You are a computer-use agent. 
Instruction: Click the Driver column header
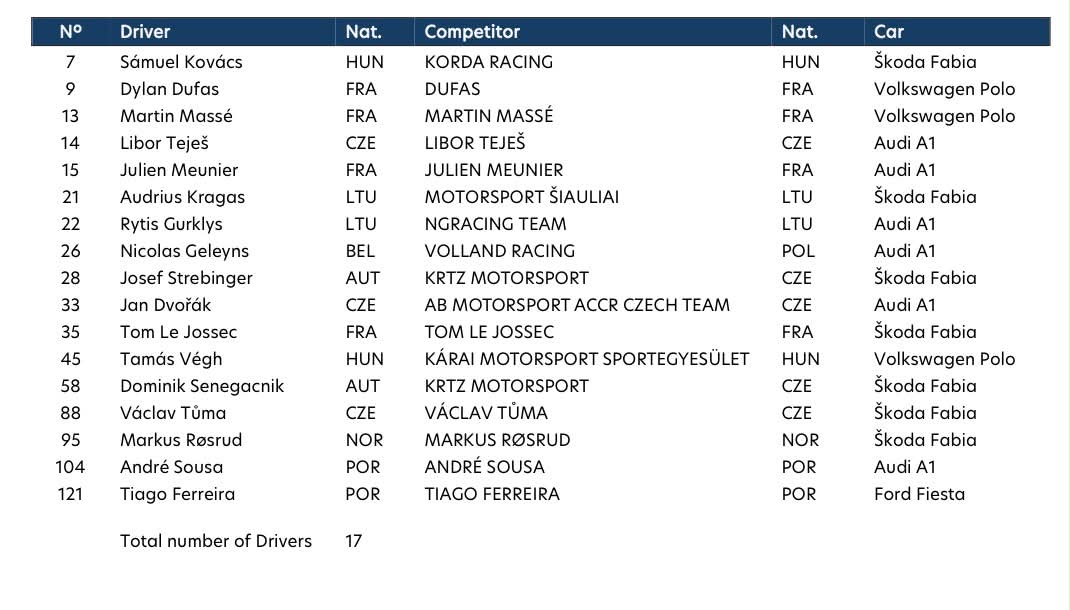(145, 32)
